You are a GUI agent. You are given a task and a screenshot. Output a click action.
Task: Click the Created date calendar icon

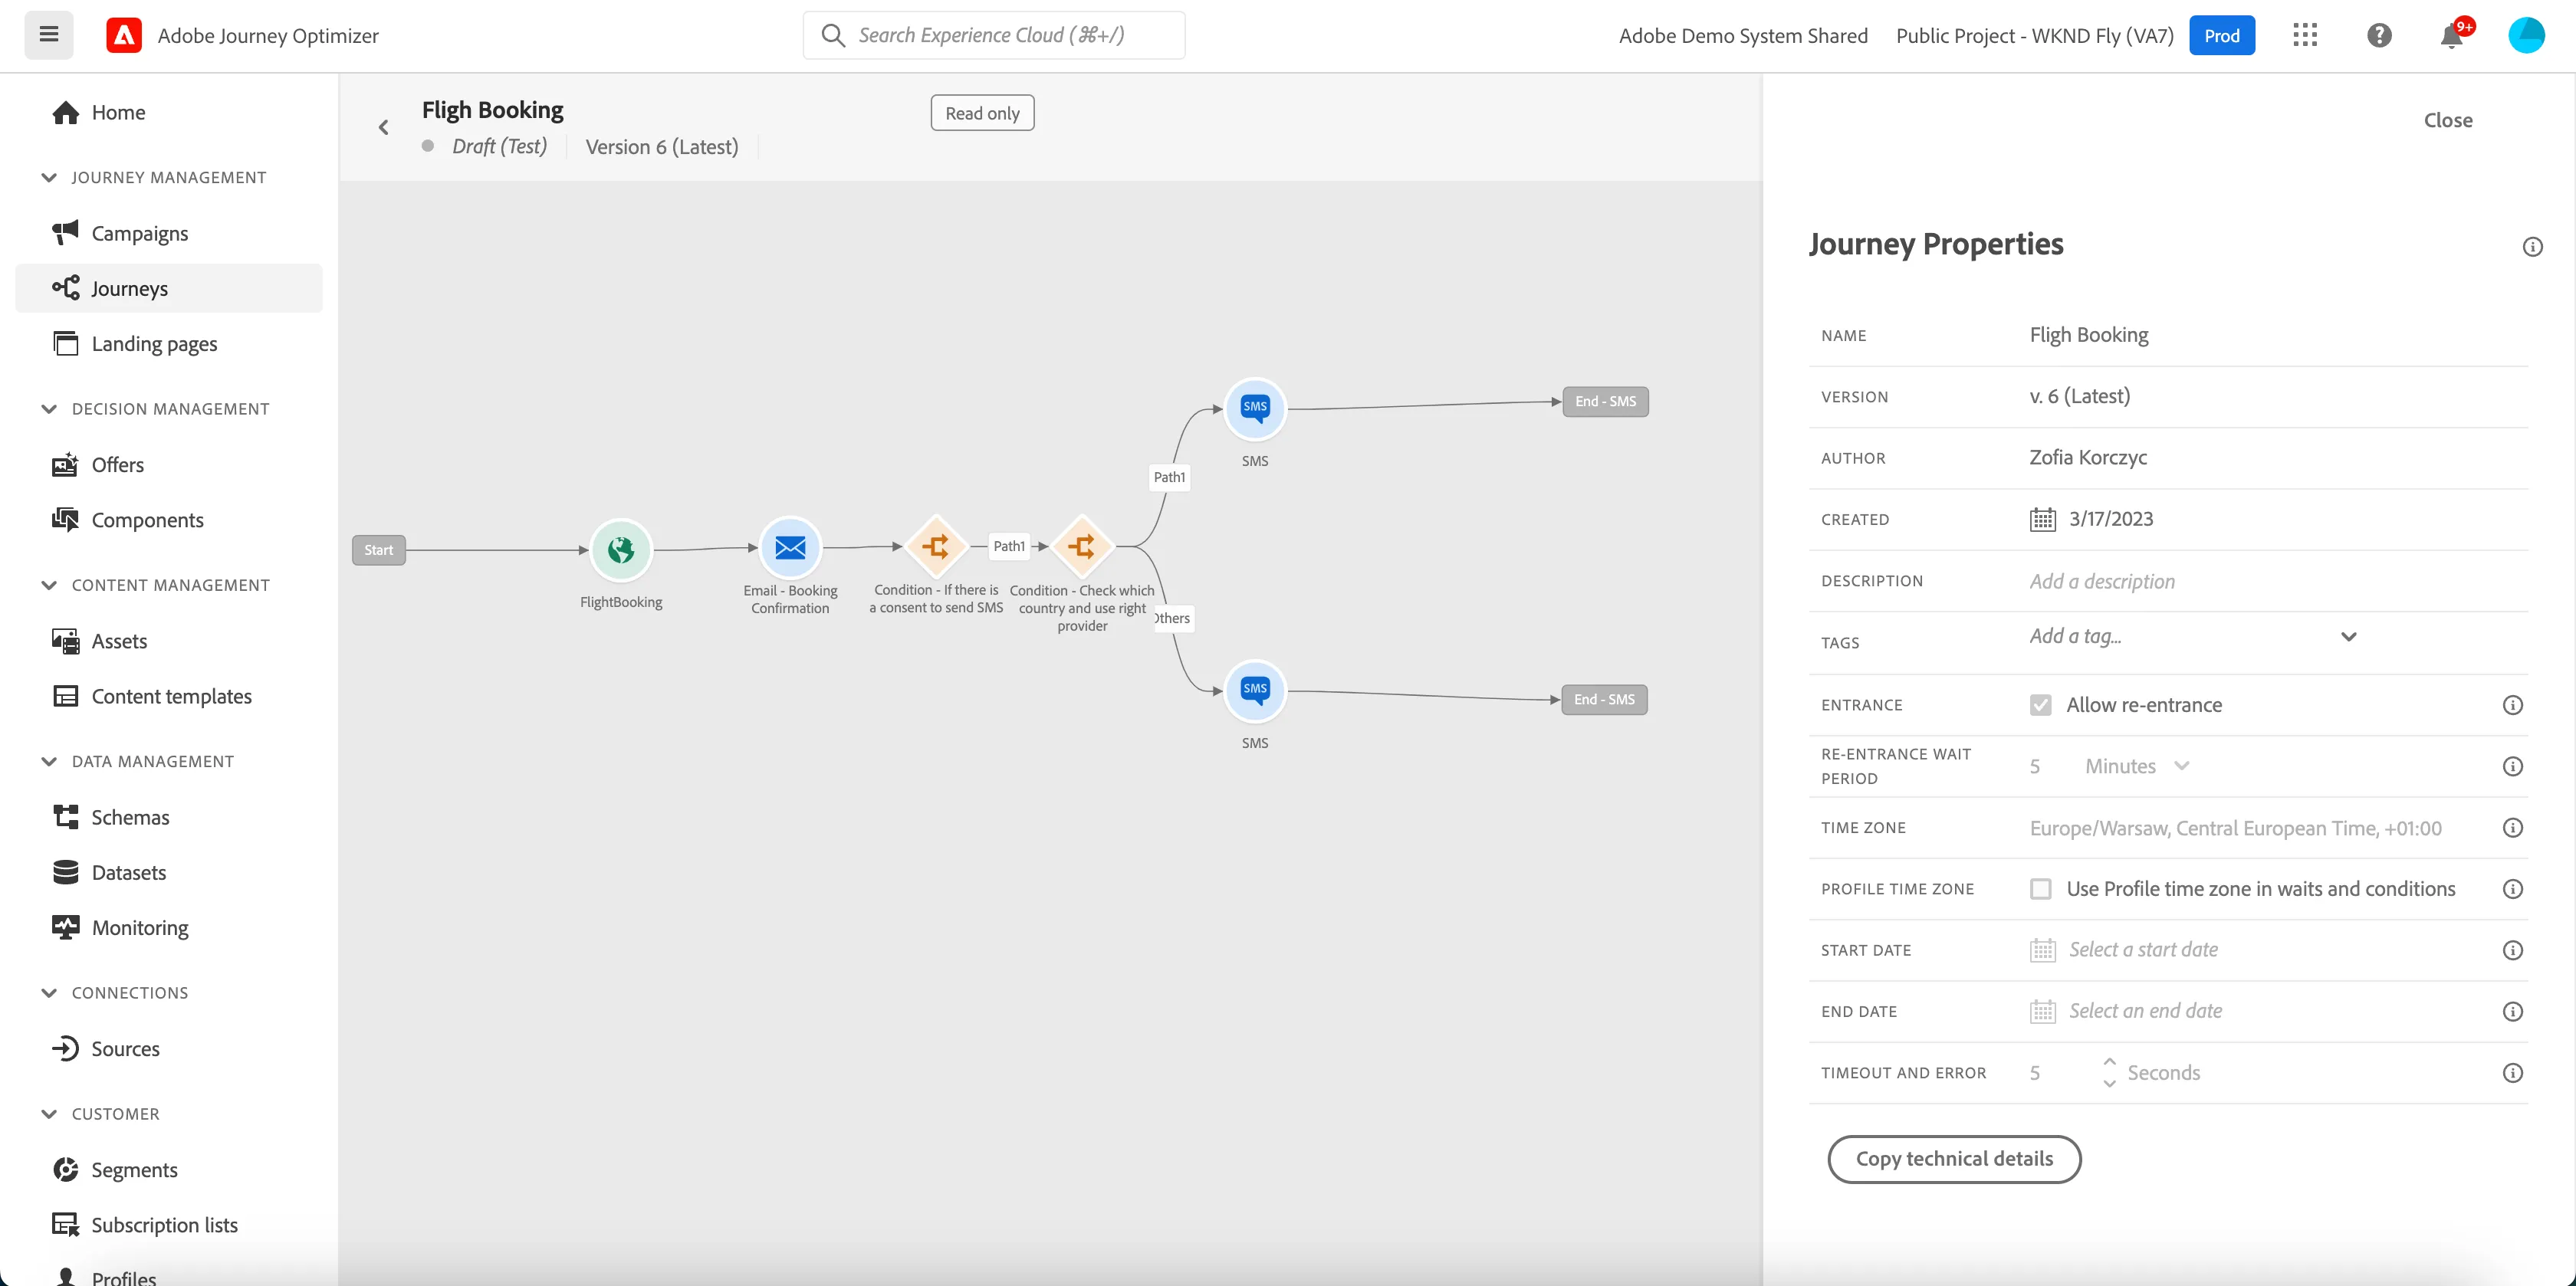tap(2043, 519)
